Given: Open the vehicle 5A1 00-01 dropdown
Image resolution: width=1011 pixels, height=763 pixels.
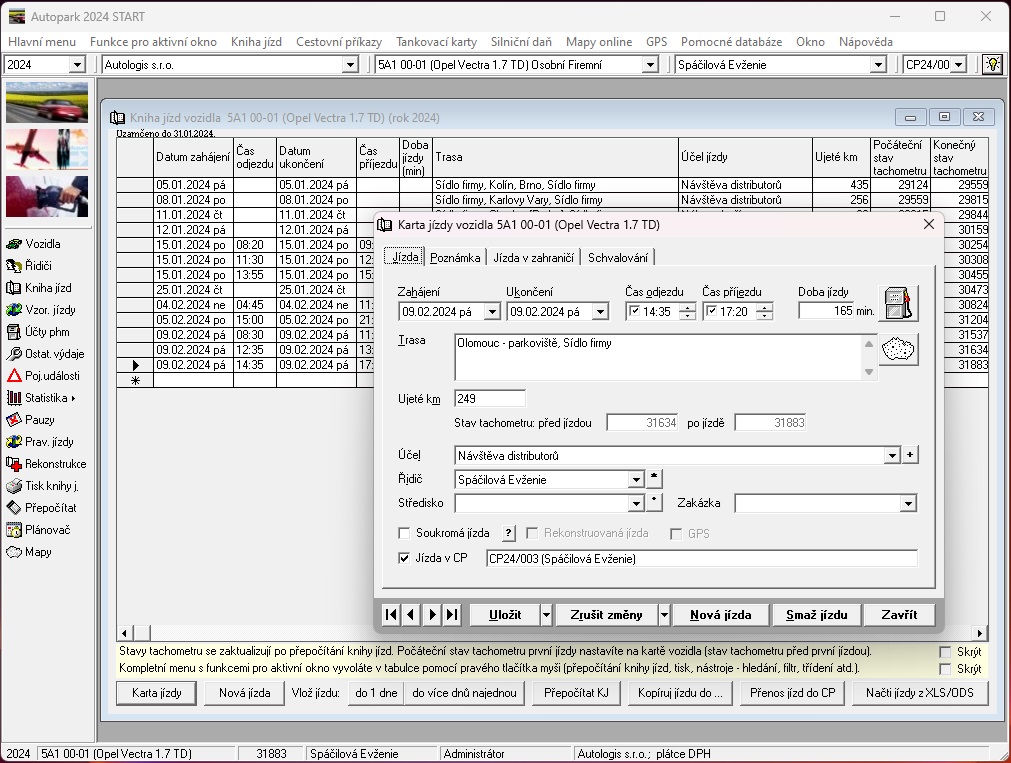Looking at the screenshot, I should point(651,64).
